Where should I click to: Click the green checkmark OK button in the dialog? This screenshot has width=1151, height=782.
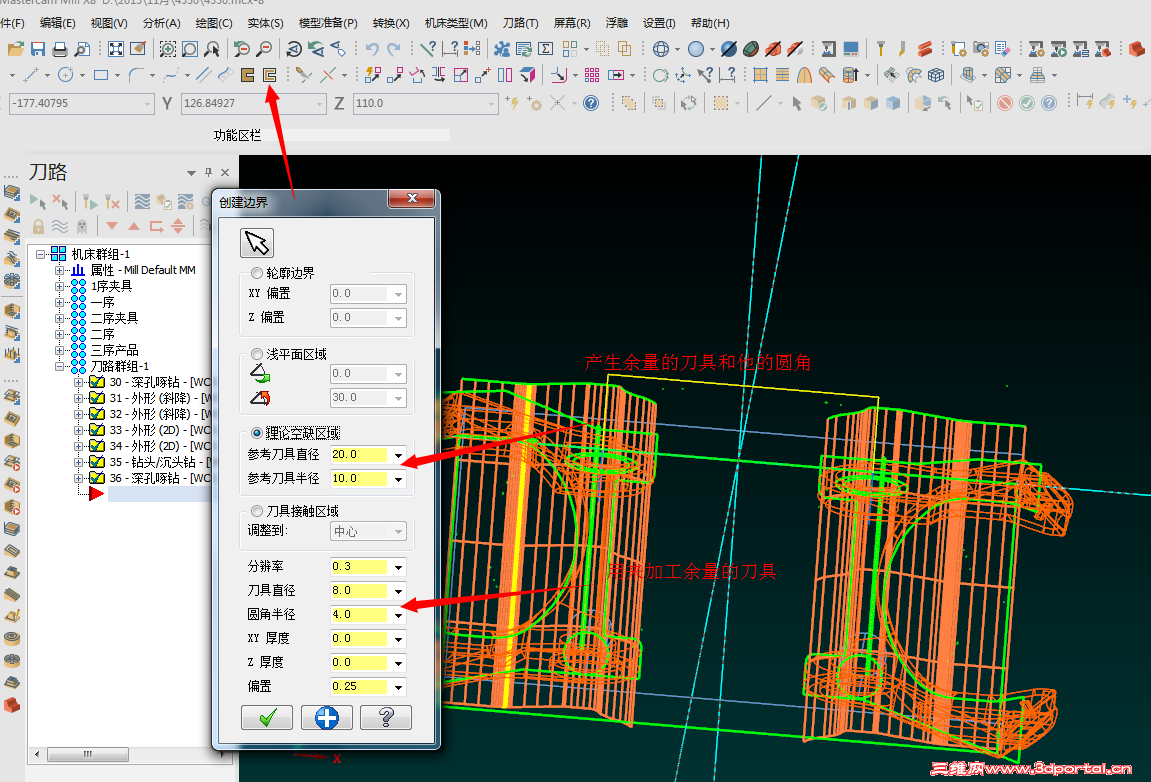click(267, 717)
